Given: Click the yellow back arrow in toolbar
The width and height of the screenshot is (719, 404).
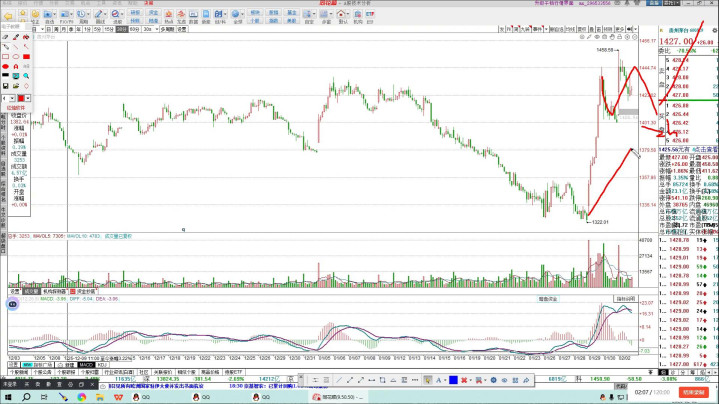Looking at the screenshot, I should (x=7, y=16).
